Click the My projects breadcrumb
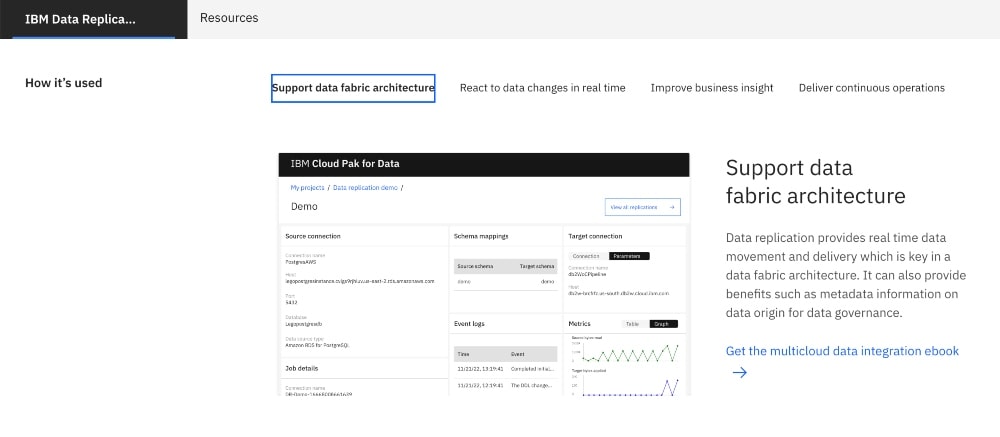 [307, 187]
